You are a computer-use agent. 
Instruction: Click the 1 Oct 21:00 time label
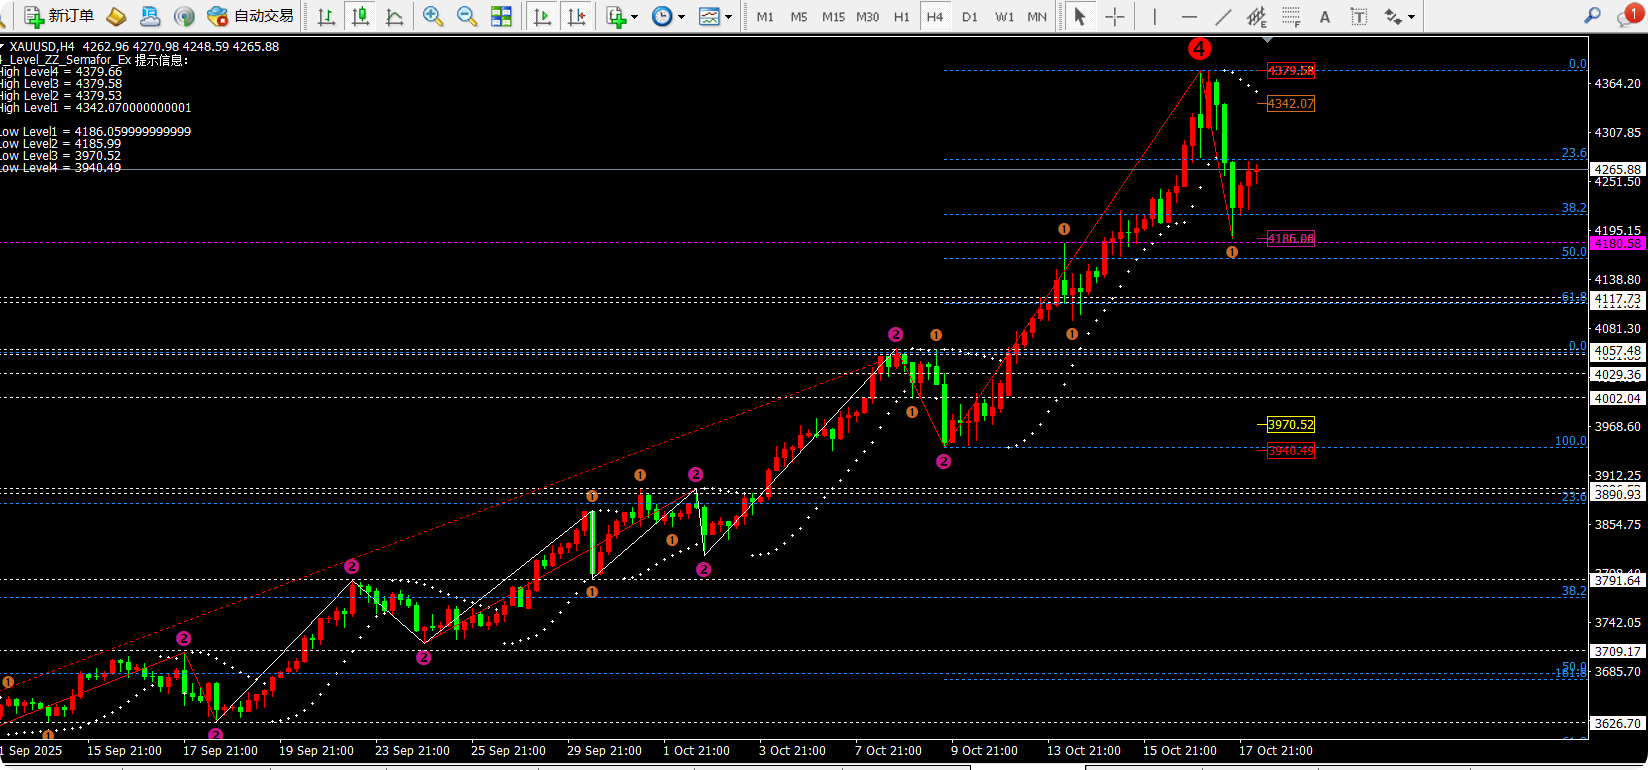(x=696, y=751)
